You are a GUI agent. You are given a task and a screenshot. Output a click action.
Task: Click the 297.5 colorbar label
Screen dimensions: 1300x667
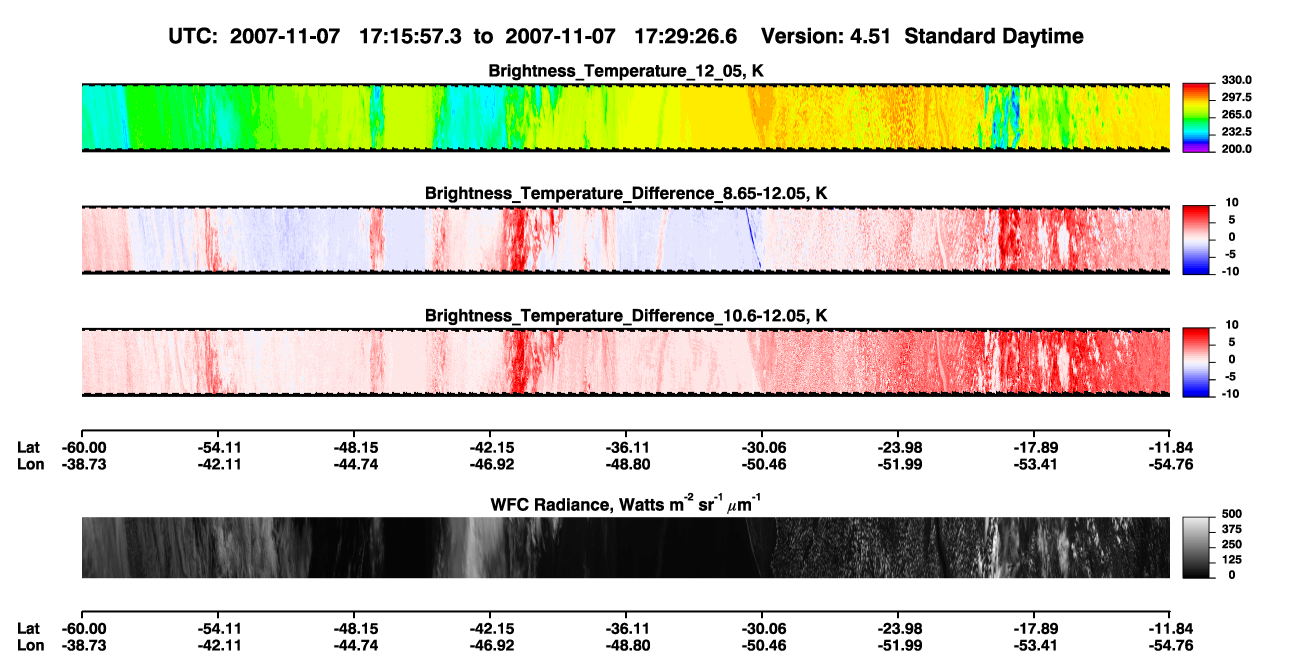pos(1236,97)
